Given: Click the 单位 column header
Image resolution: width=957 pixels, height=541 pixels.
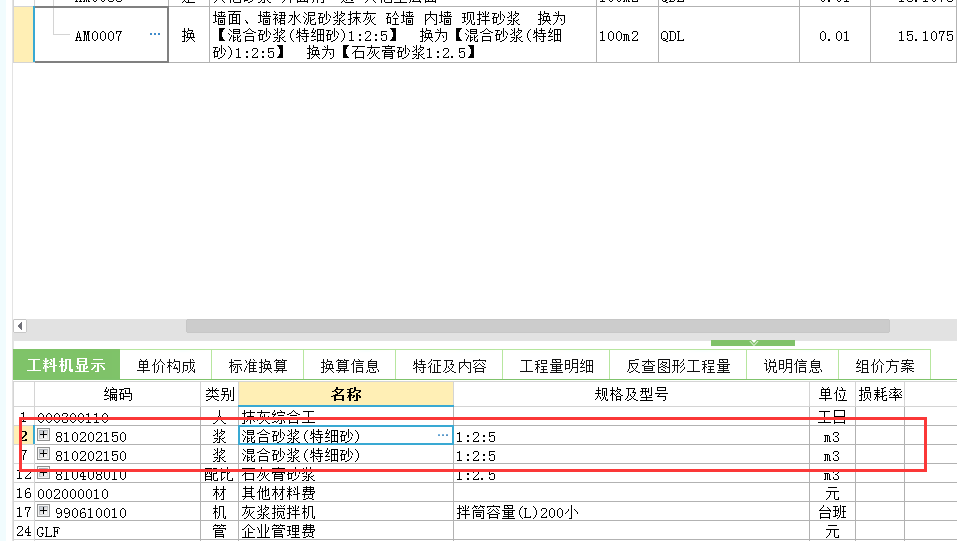Looking at the screenshot, I should tap(832, 394).
